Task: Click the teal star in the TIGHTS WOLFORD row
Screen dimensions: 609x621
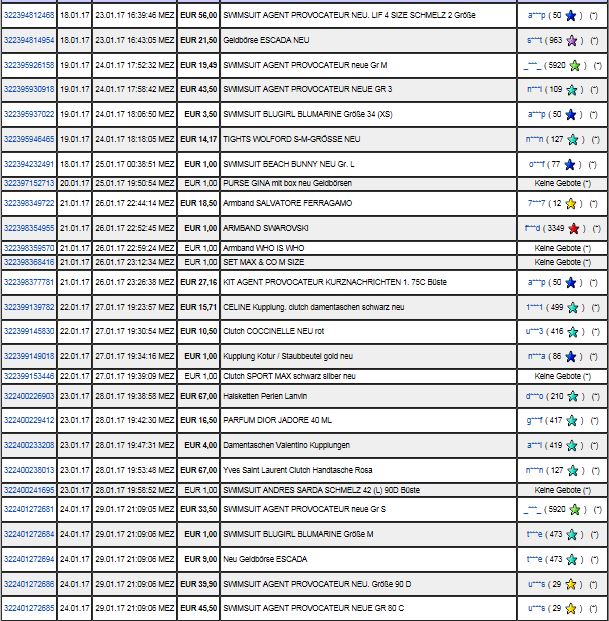Action: click(x=573, y=139)
